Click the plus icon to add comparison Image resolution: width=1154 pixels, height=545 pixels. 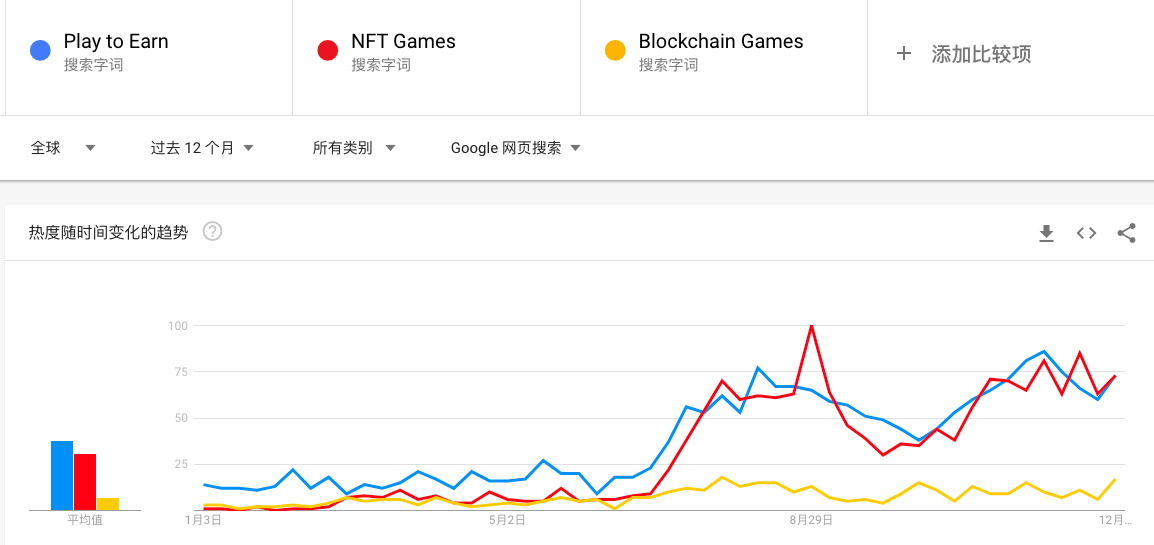click(904, 53)
